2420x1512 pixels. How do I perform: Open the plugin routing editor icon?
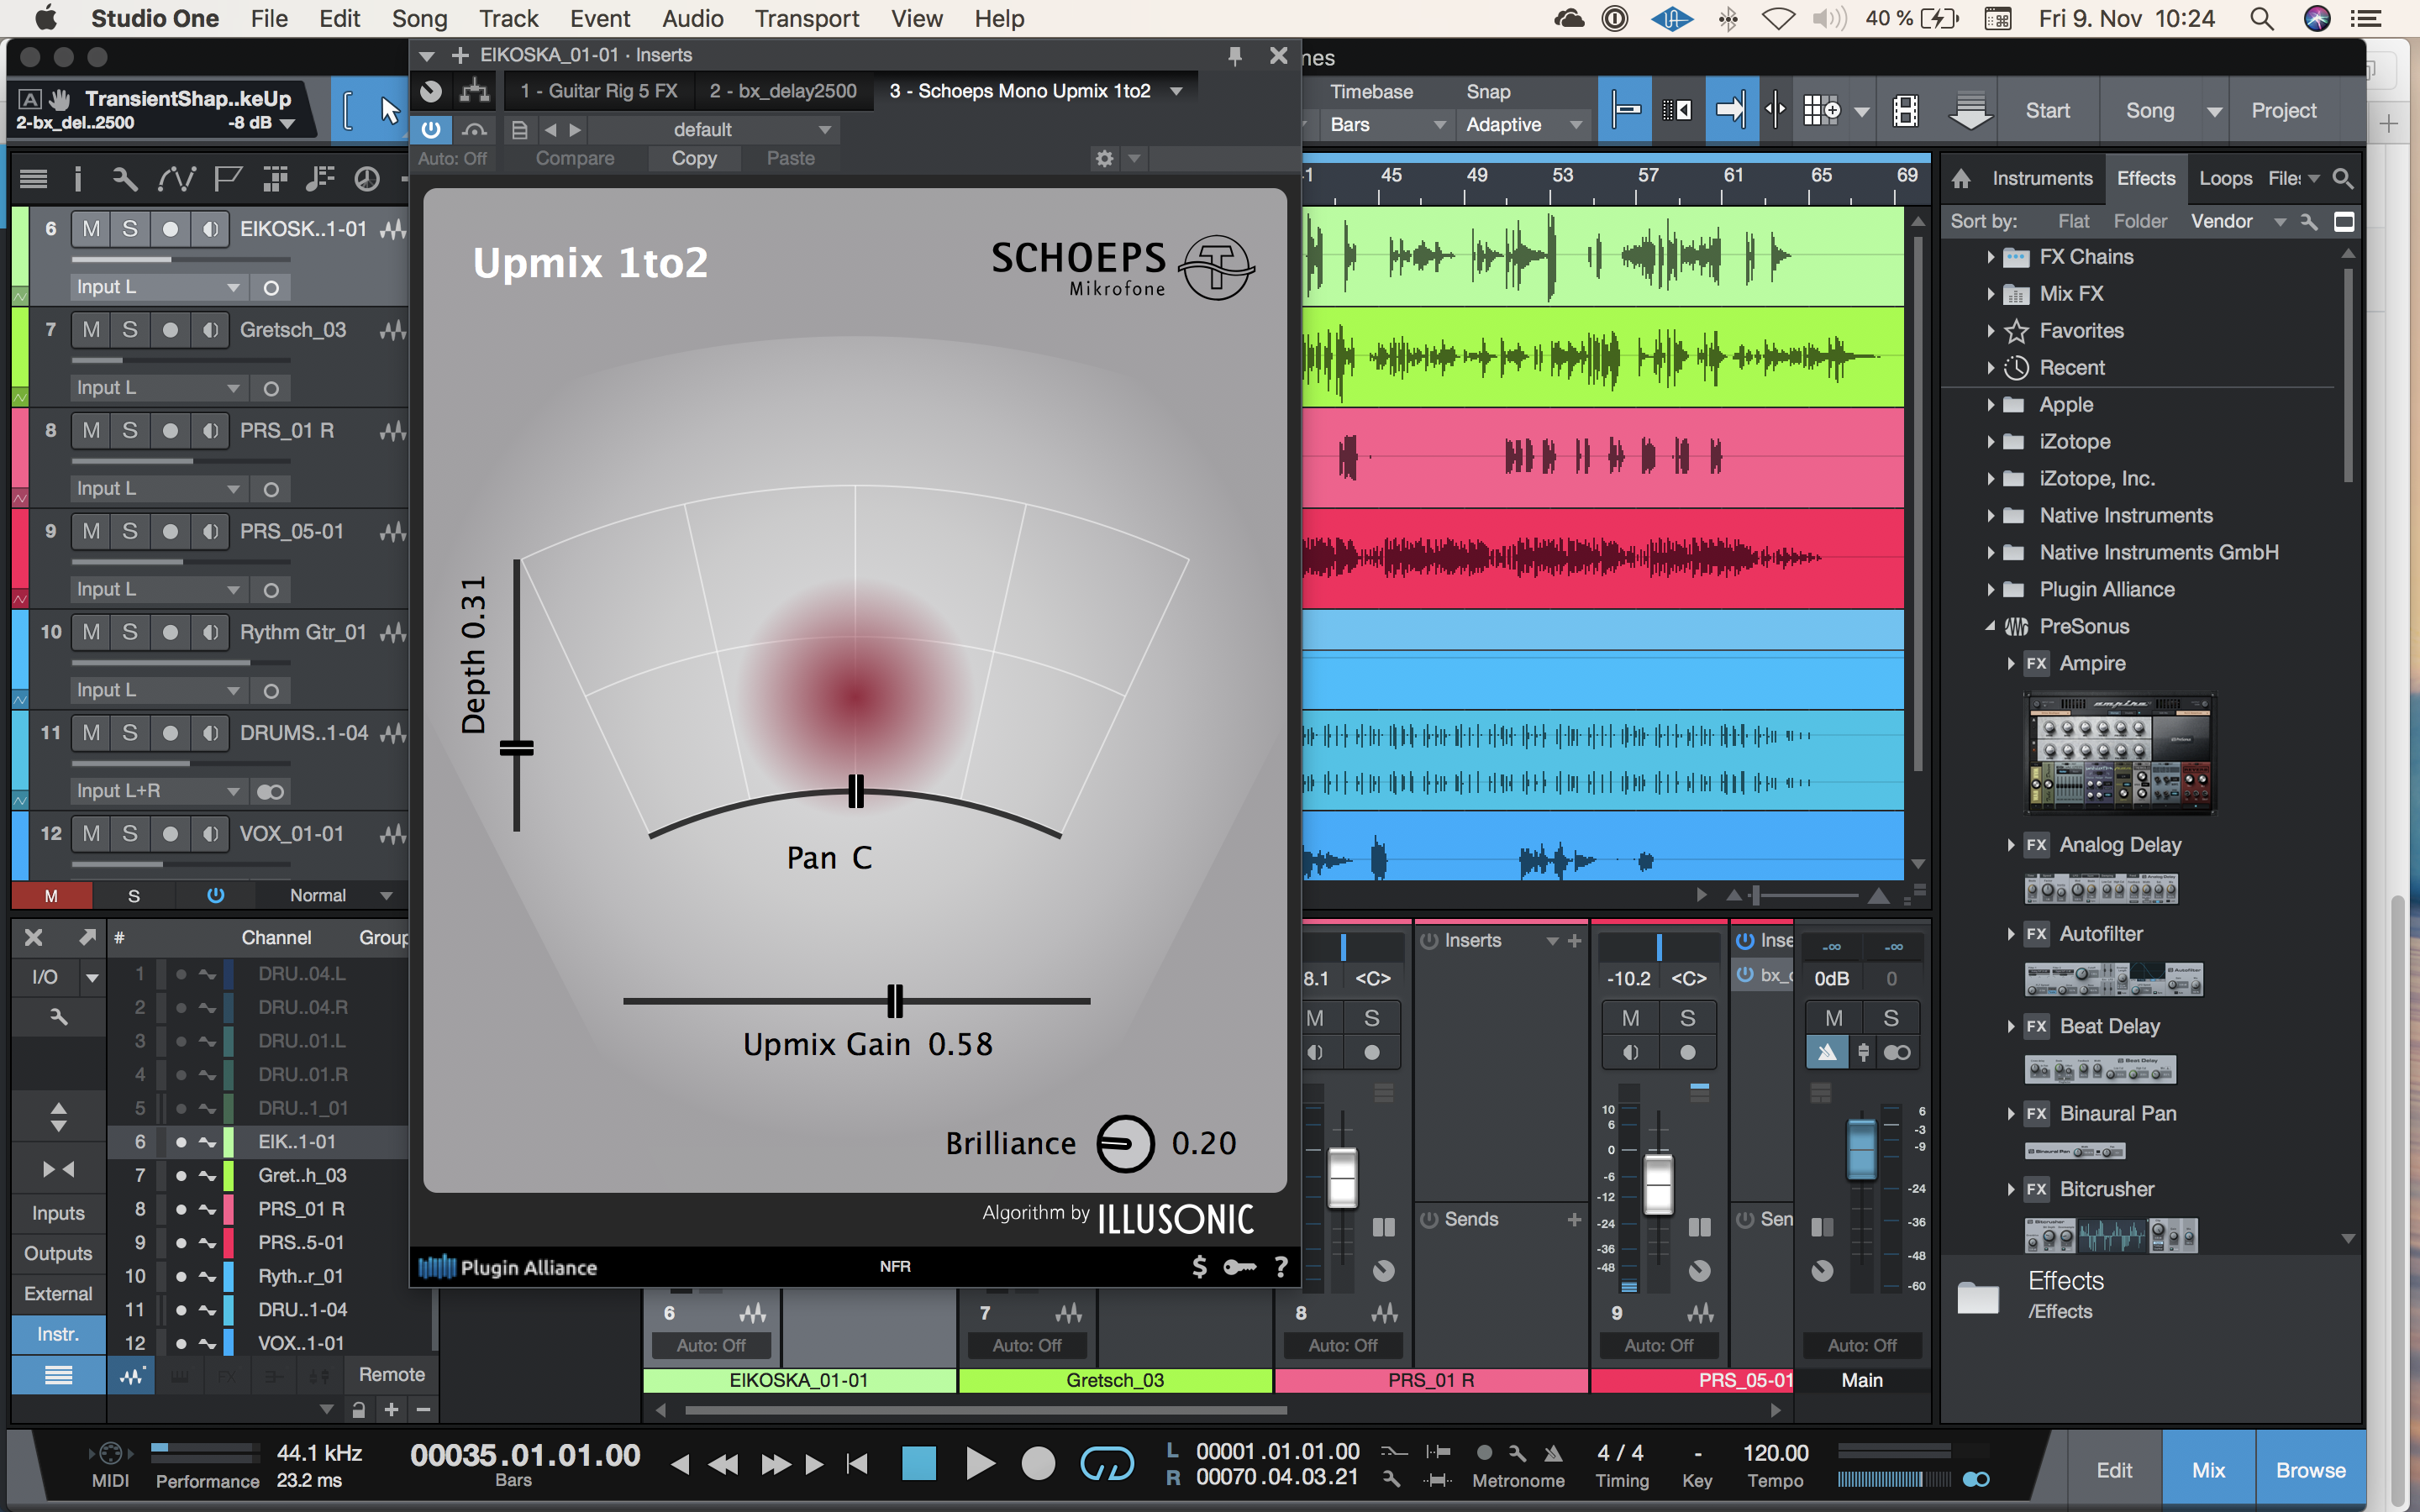pyautogui.click(x=474, y=91)
